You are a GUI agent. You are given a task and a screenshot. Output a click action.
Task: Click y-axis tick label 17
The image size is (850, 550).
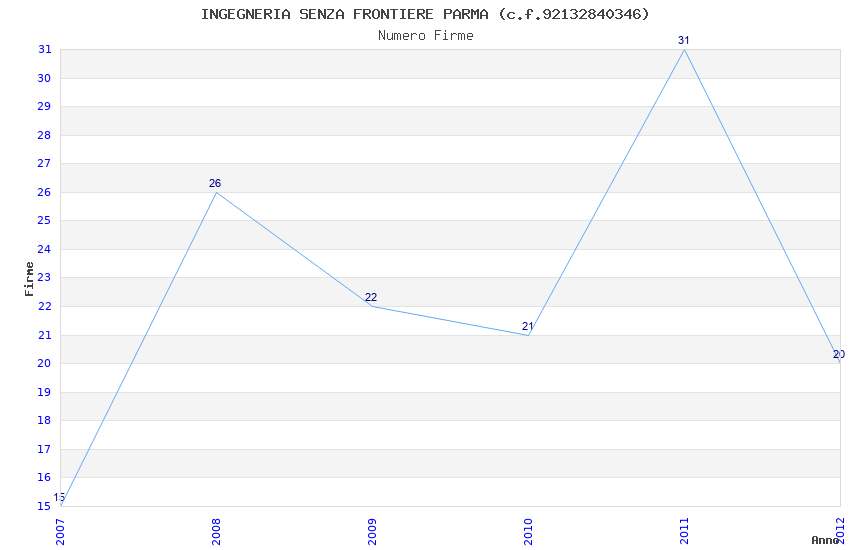(44, 449)
